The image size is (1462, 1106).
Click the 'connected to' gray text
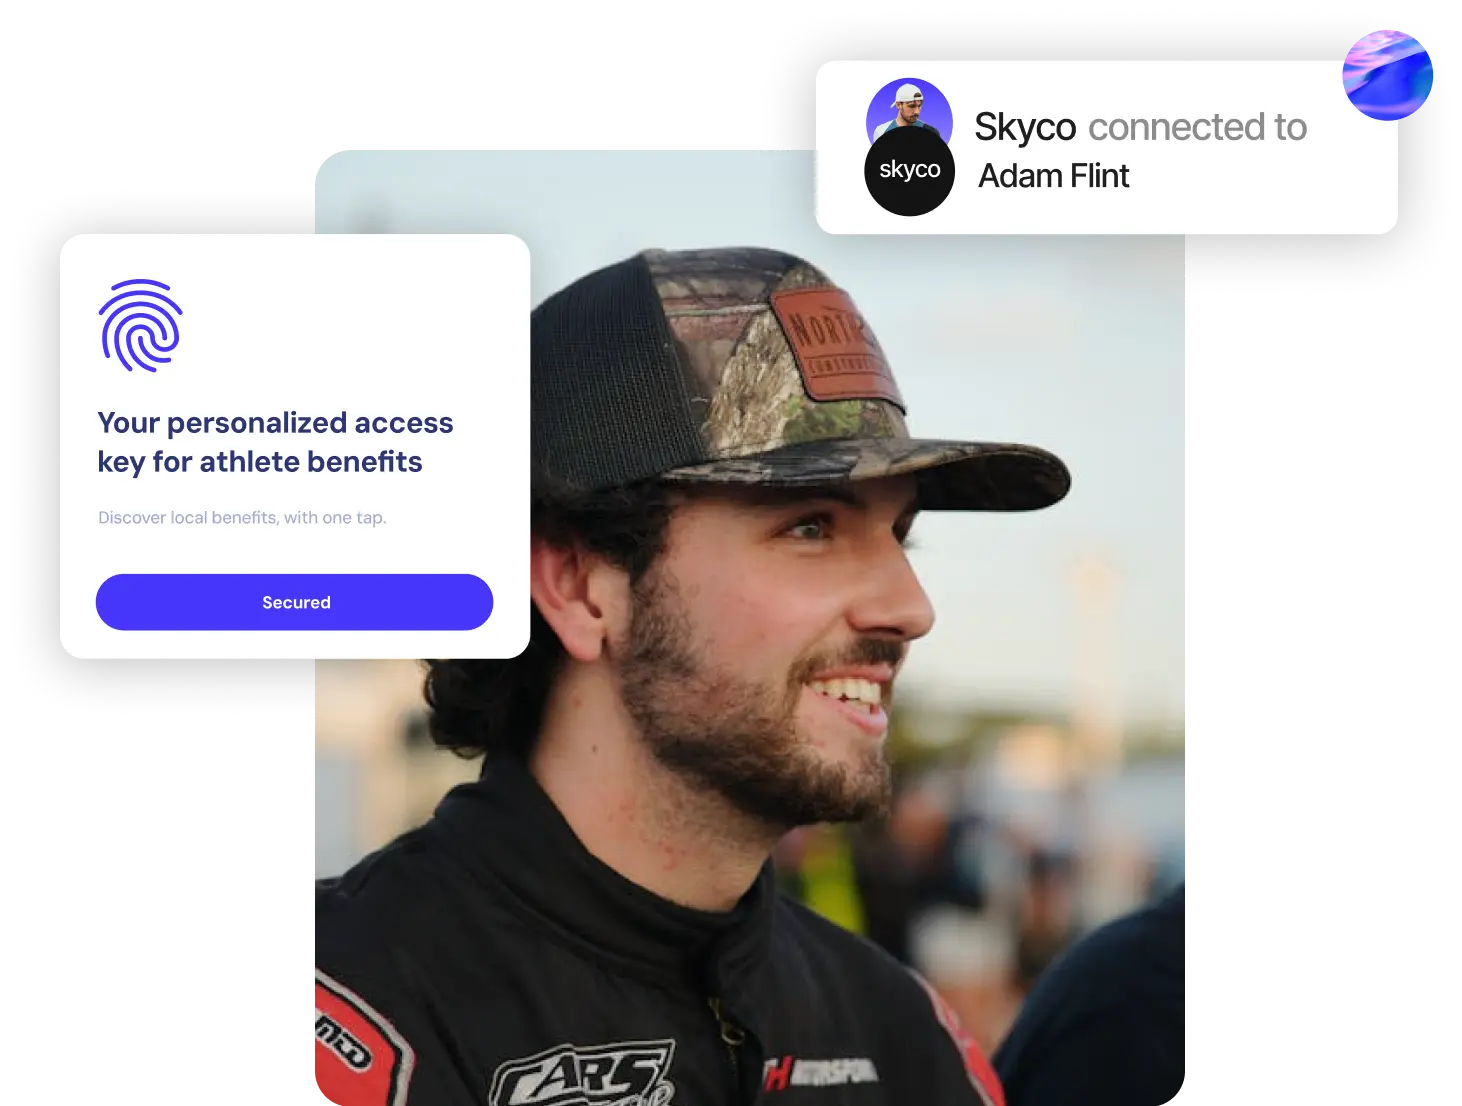click(x=1197, y=127)
